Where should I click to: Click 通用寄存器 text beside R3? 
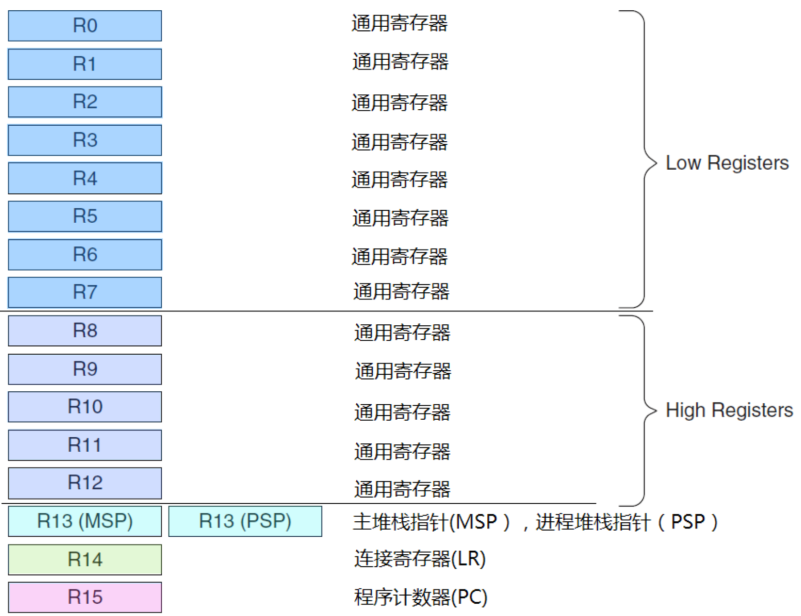pos(399,142)
